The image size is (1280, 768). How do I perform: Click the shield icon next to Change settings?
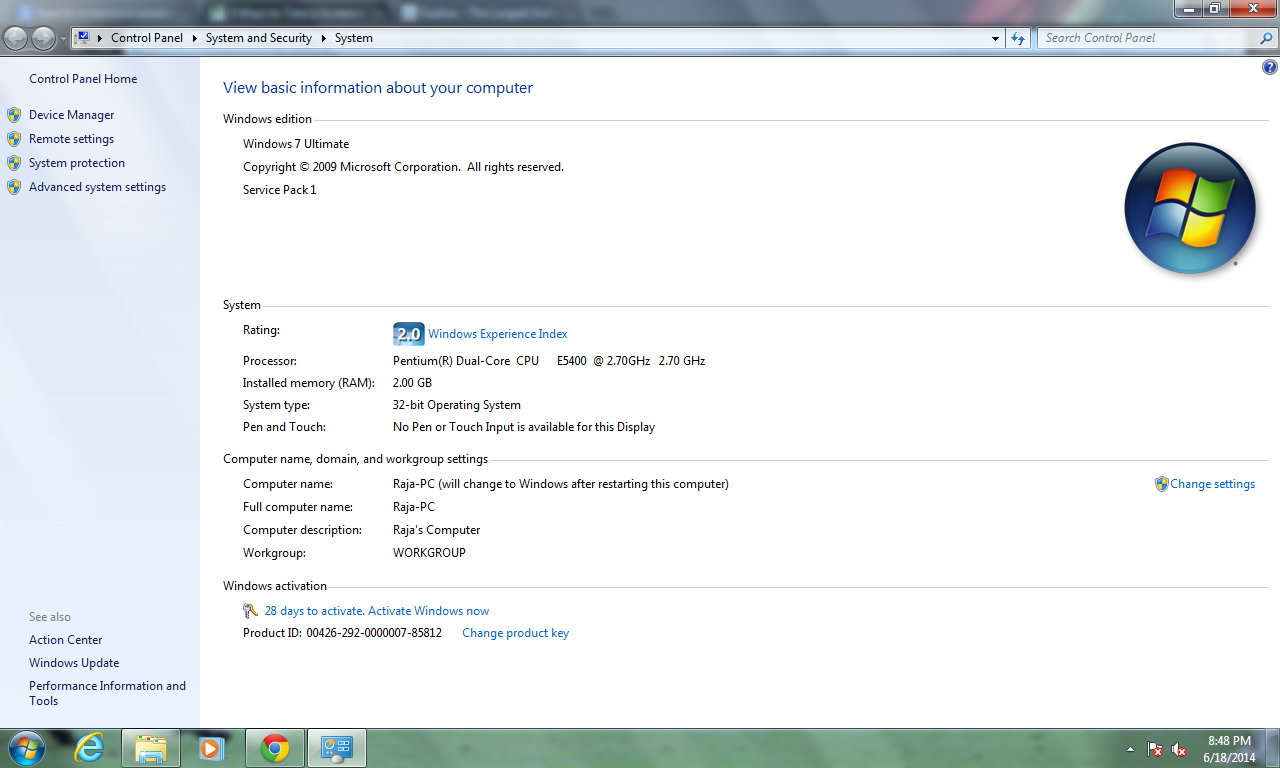tap(1161, 484)
